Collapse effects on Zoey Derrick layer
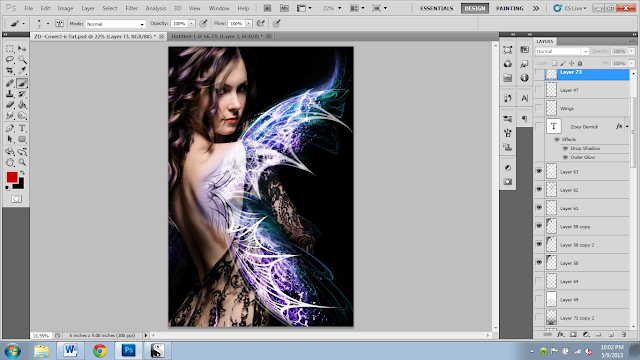The image size is (640, 360). (627, 127)
